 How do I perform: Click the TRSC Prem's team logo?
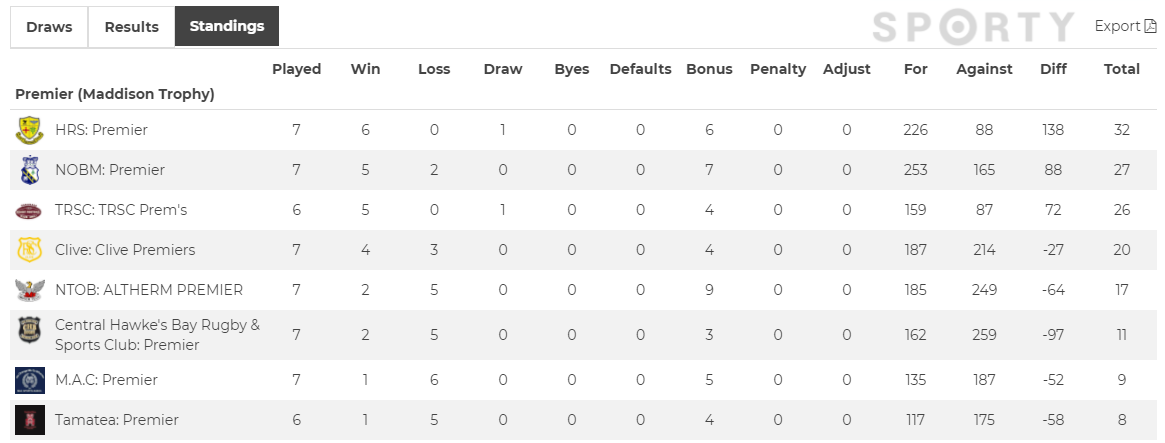tap(30, 210)
